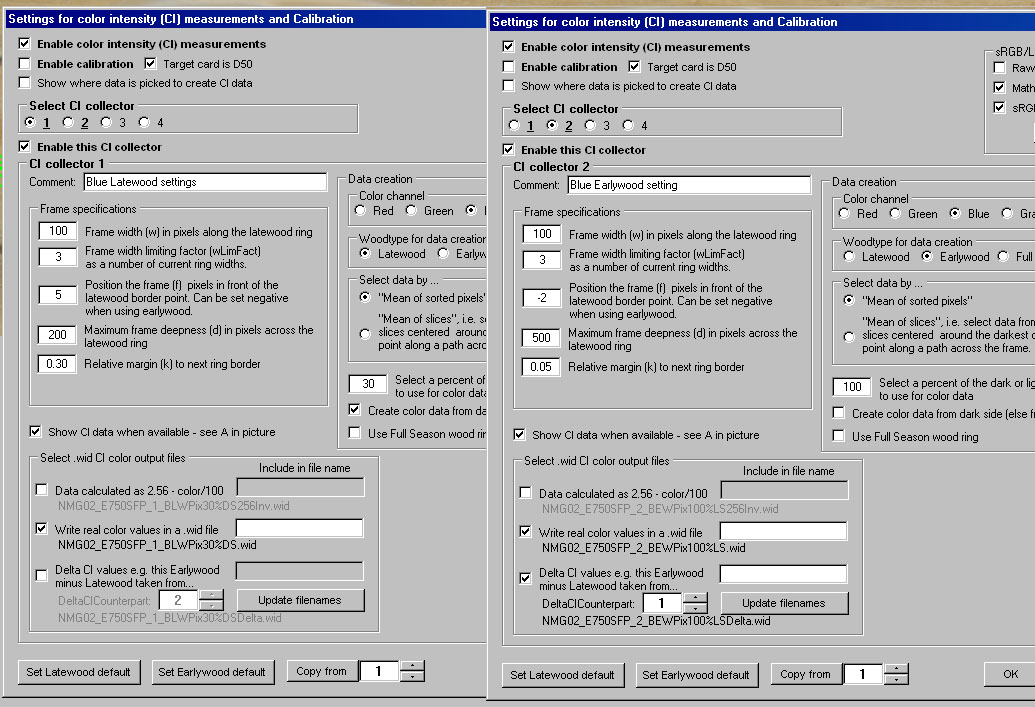The height and width of the screenshot is (707, 1035).
Task: Check Data calculated as 2.56 - color/100 in left window
Action: click(42, 490)
